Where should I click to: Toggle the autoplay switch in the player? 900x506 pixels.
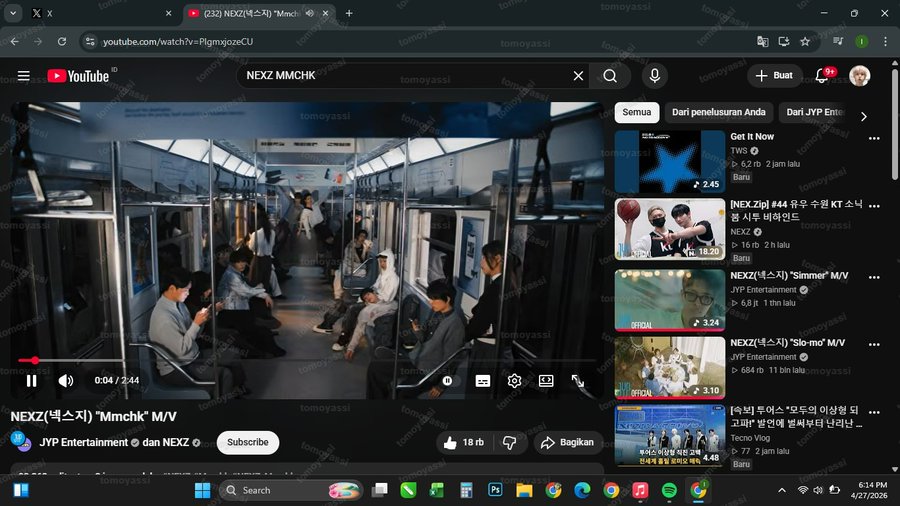pos(447,380)
